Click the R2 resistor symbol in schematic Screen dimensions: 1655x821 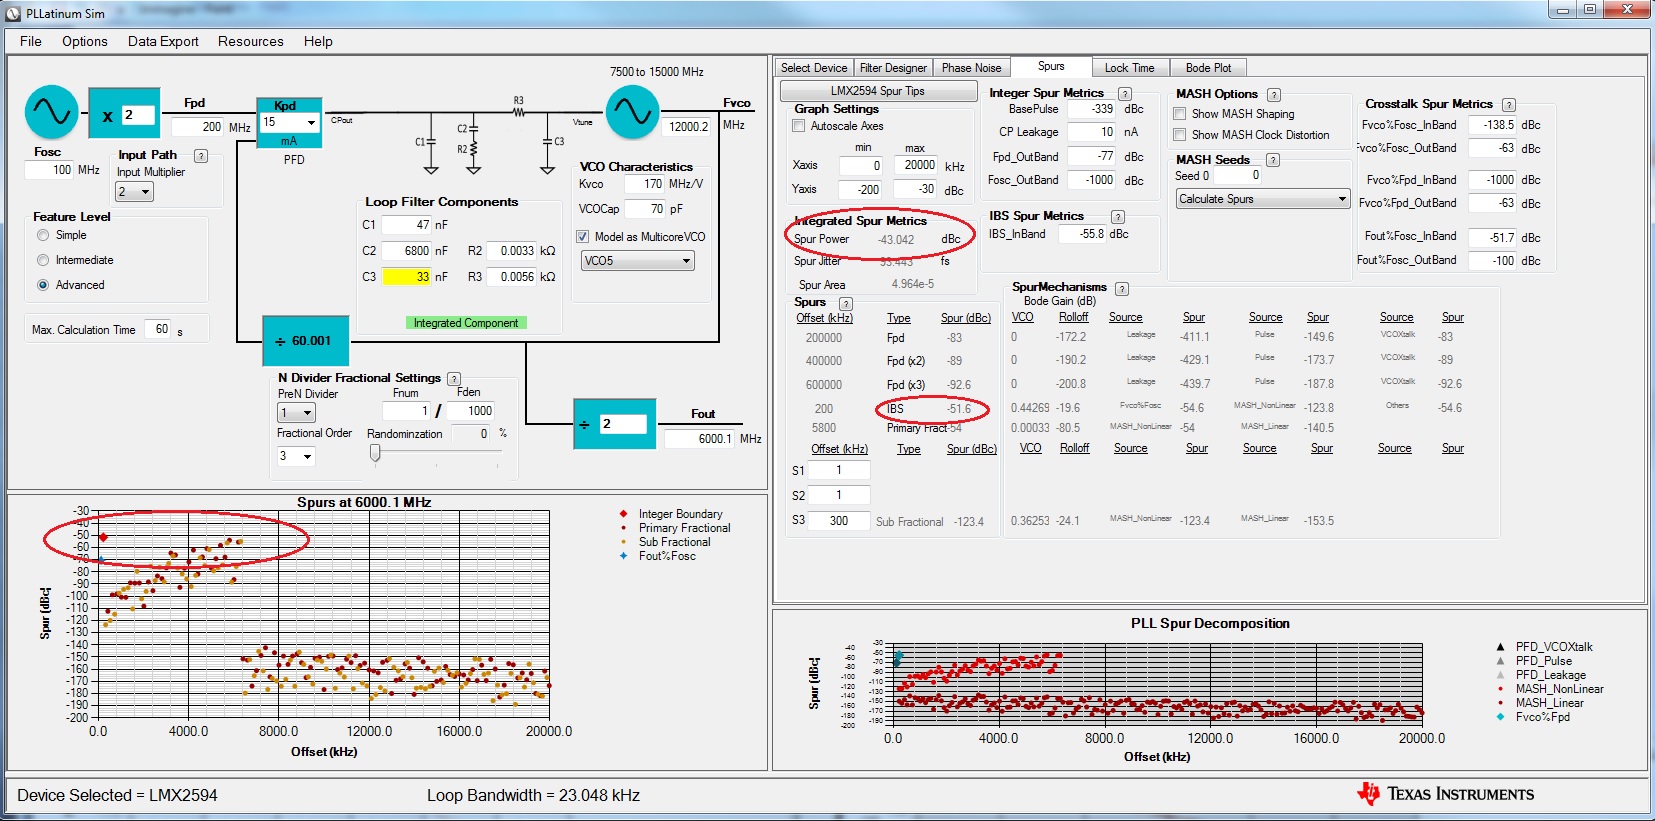click(474, 150)
